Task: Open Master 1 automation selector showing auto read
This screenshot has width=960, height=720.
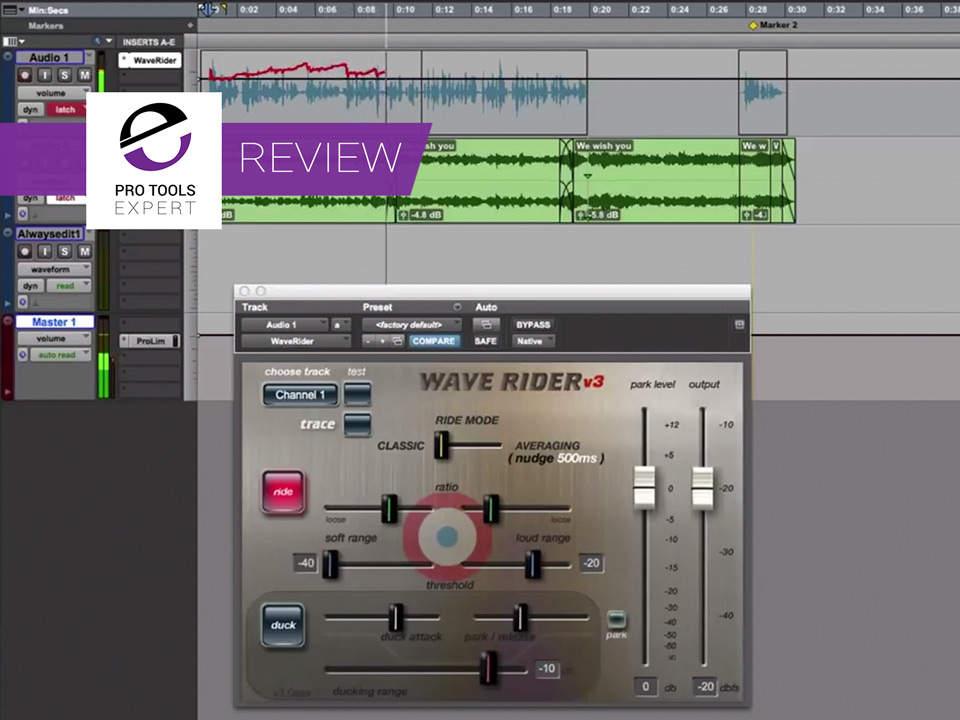Action: pyautogui.click(x=60, y=355)
